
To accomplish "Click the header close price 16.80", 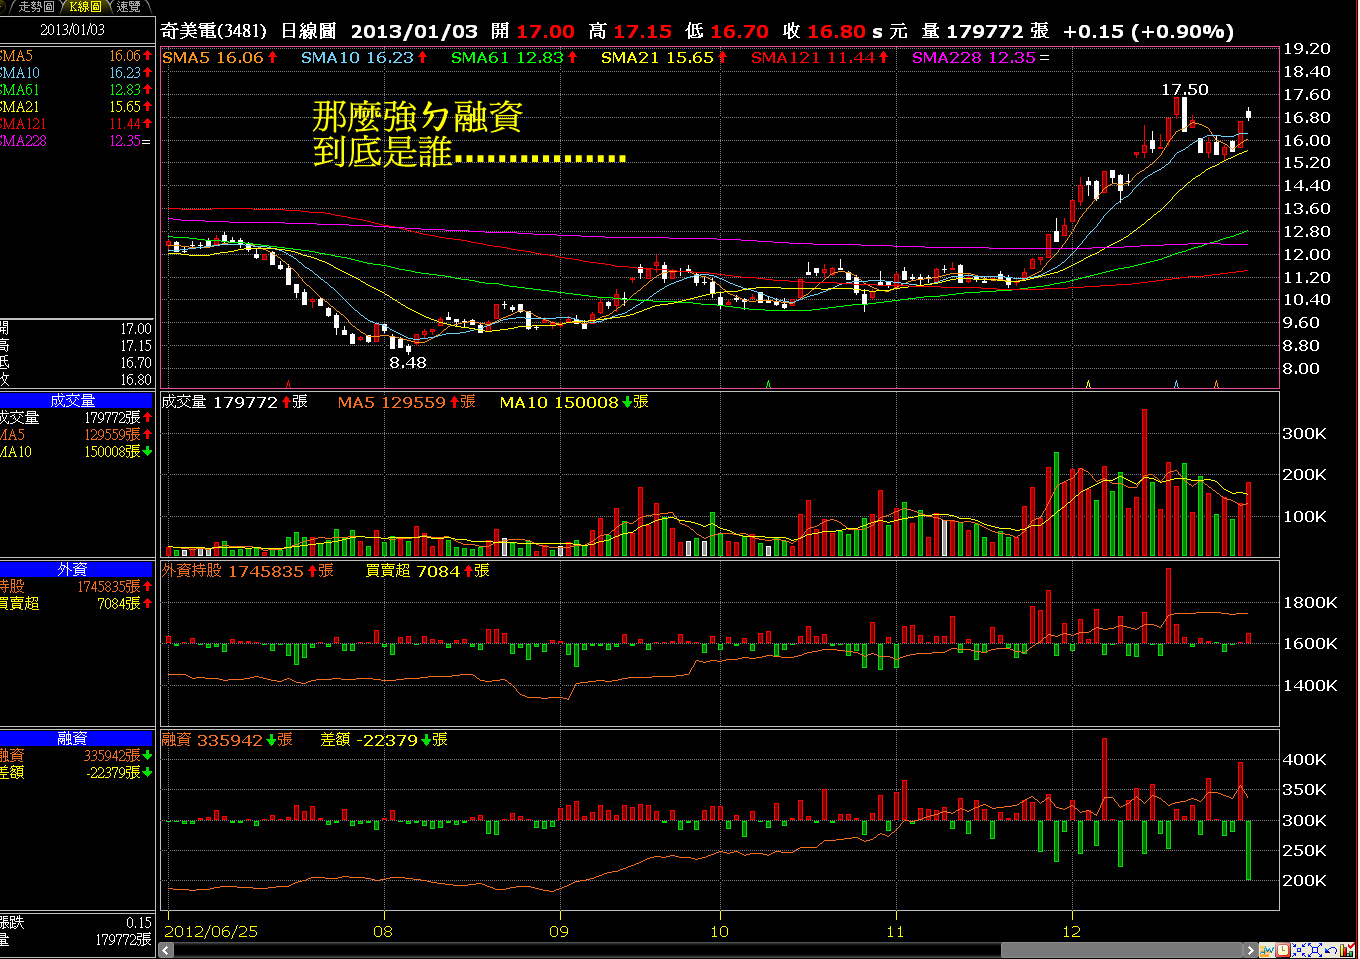I will click(x=836, y=31).
